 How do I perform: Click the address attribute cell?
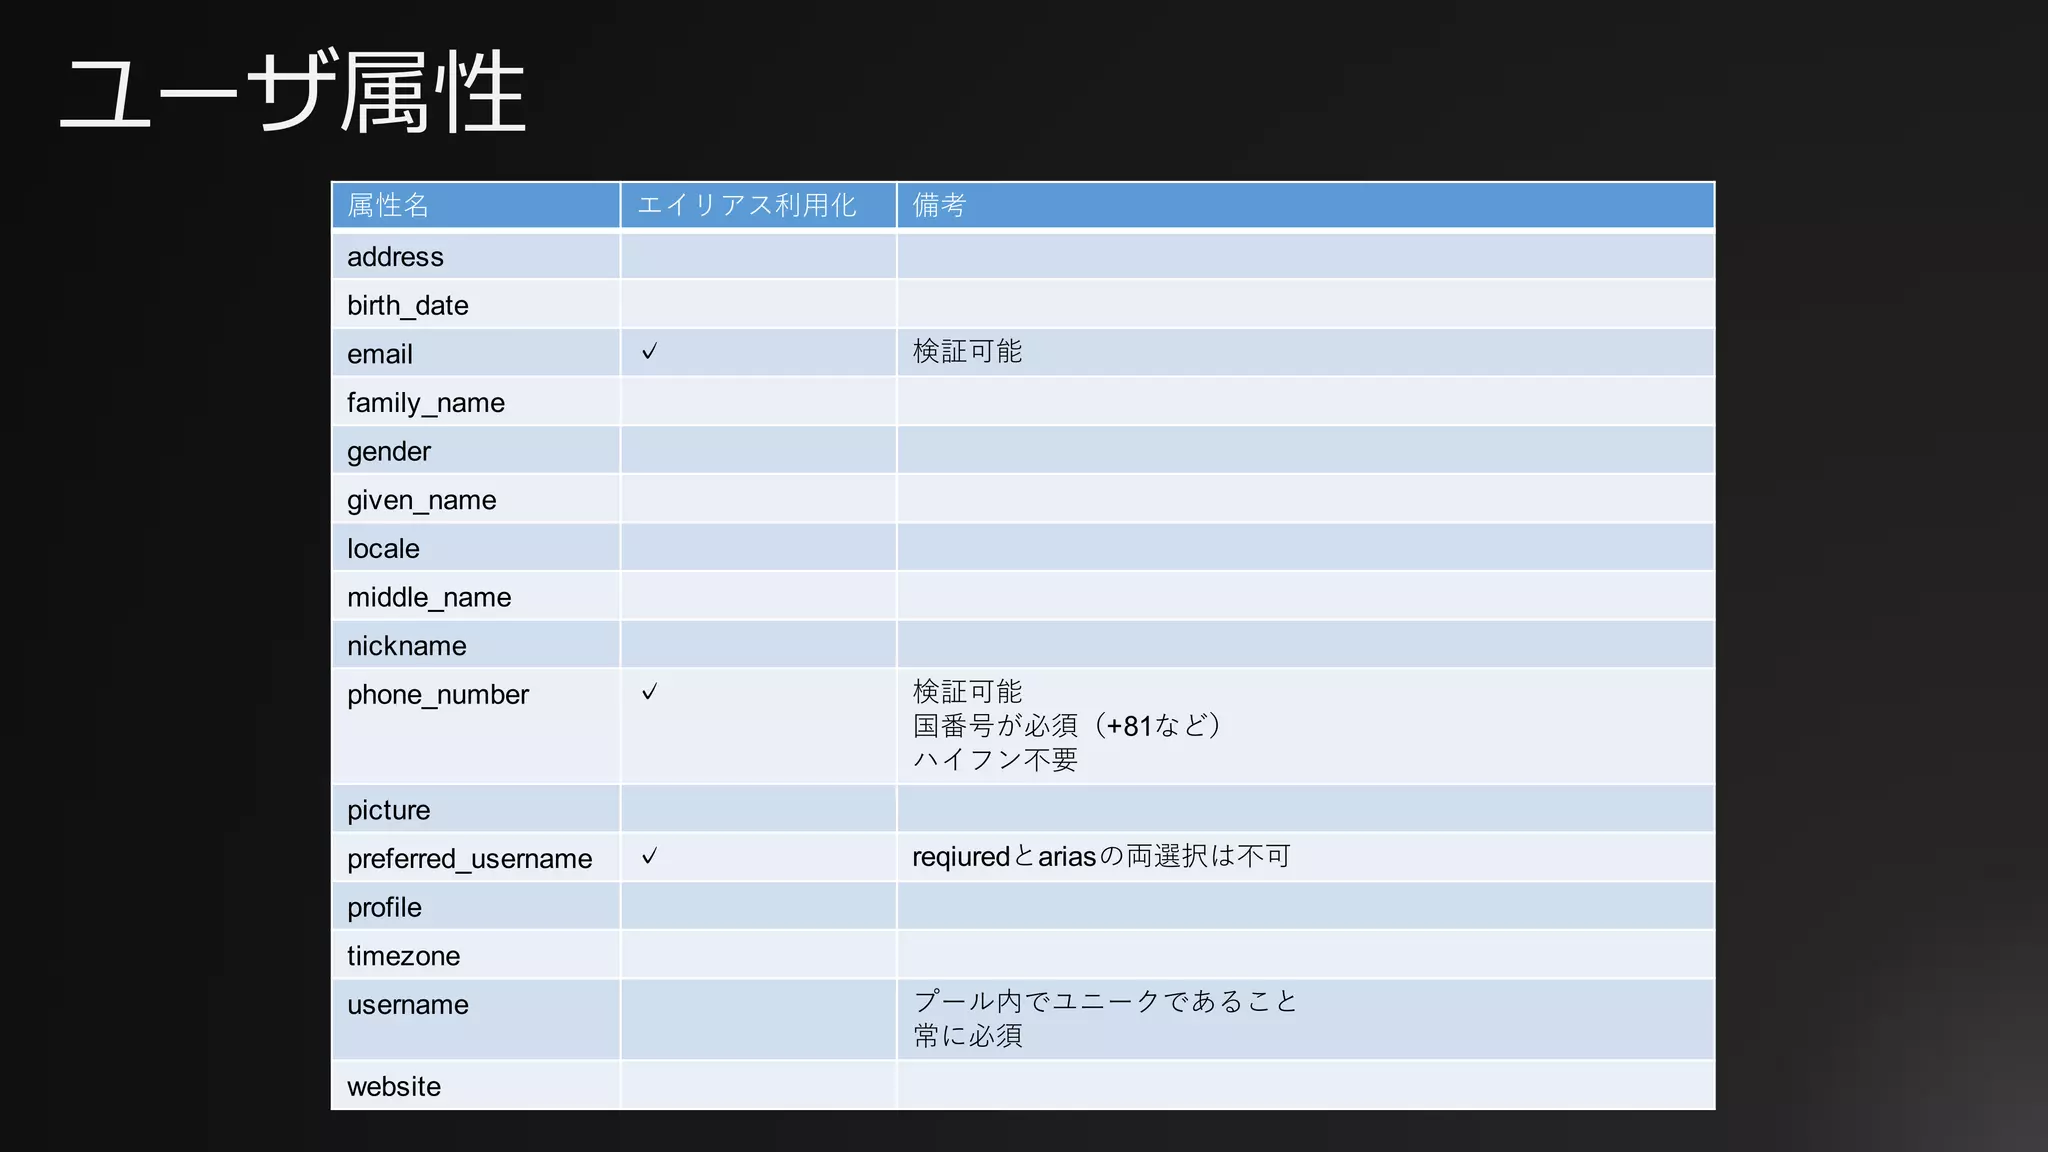click(x=476, y=256)
